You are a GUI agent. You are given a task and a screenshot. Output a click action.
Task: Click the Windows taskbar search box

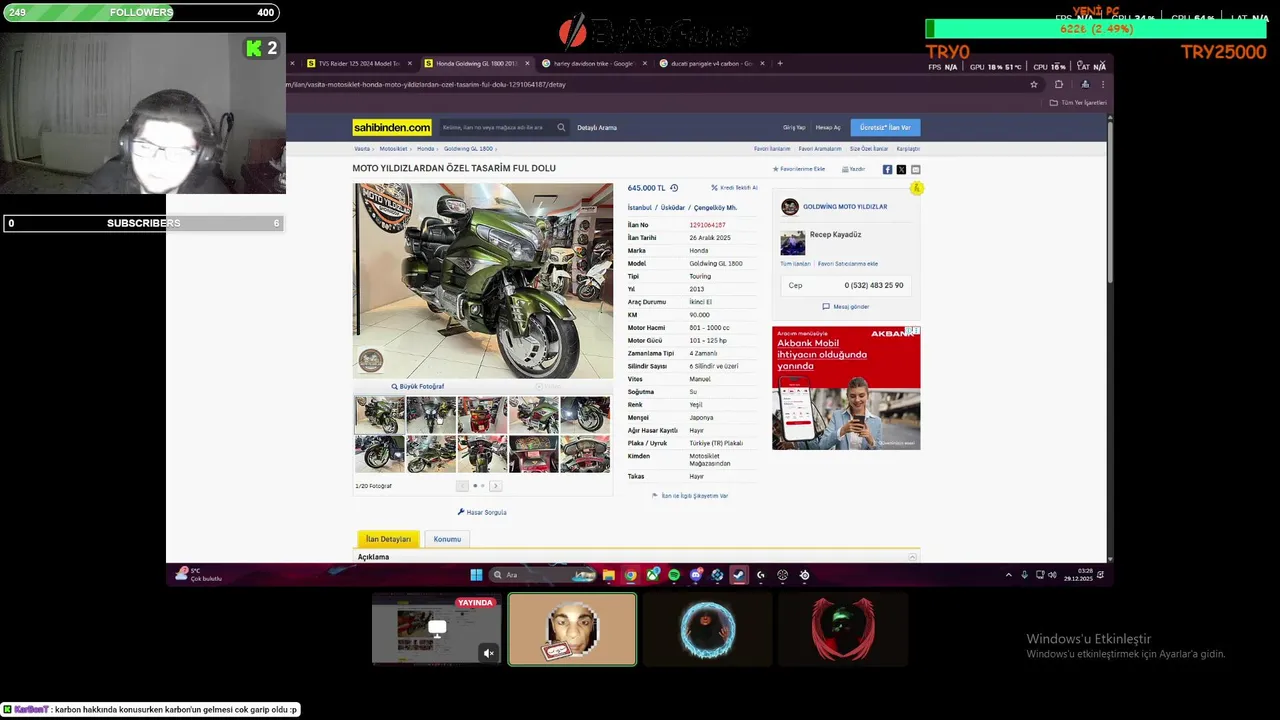544,575
